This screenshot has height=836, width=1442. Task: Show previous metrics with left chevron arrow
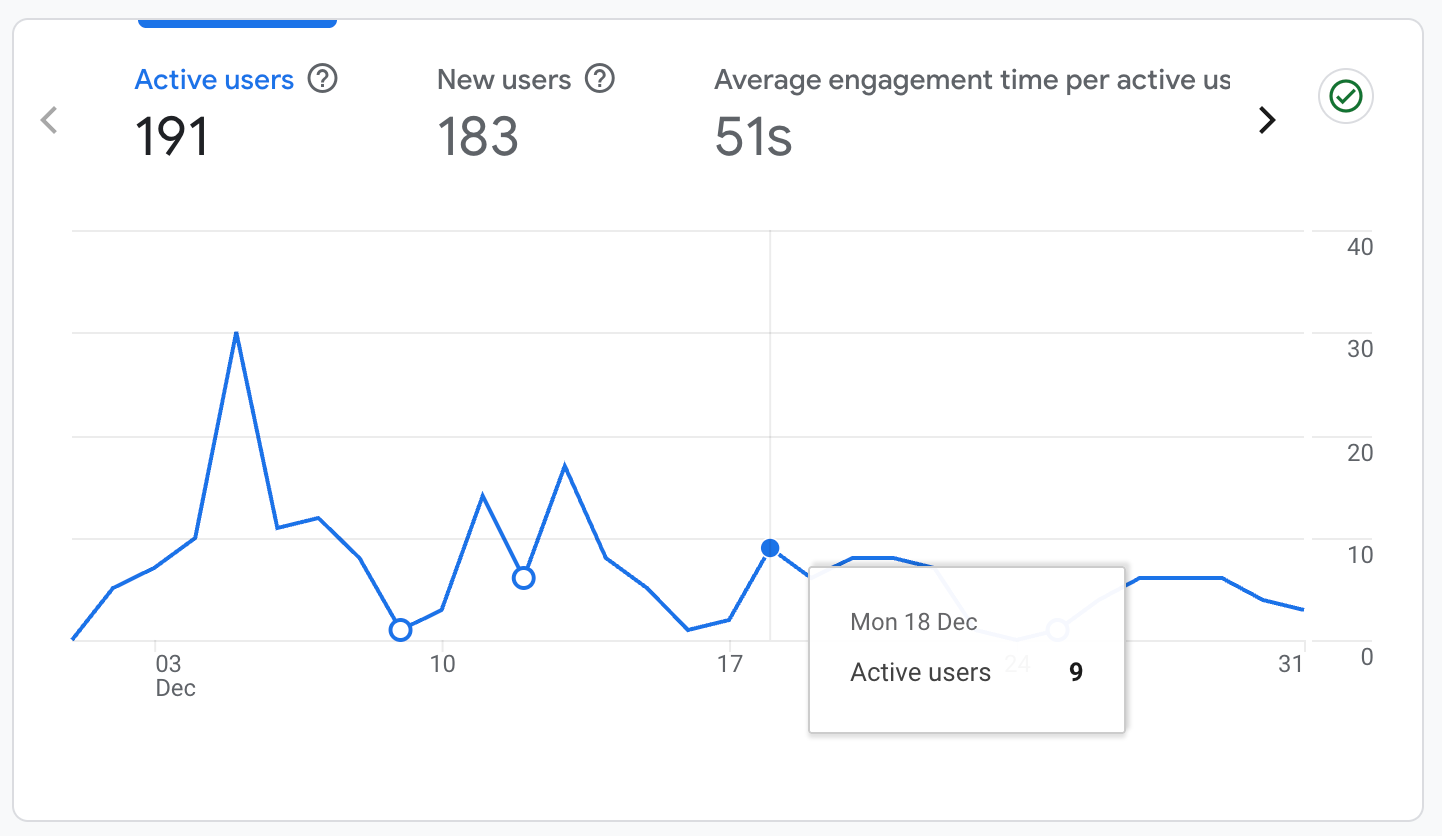tap(49, 120)
